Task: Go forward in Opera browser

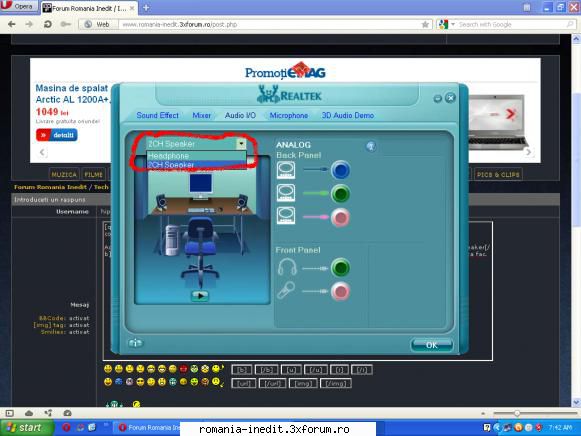Action: [29, 24]
